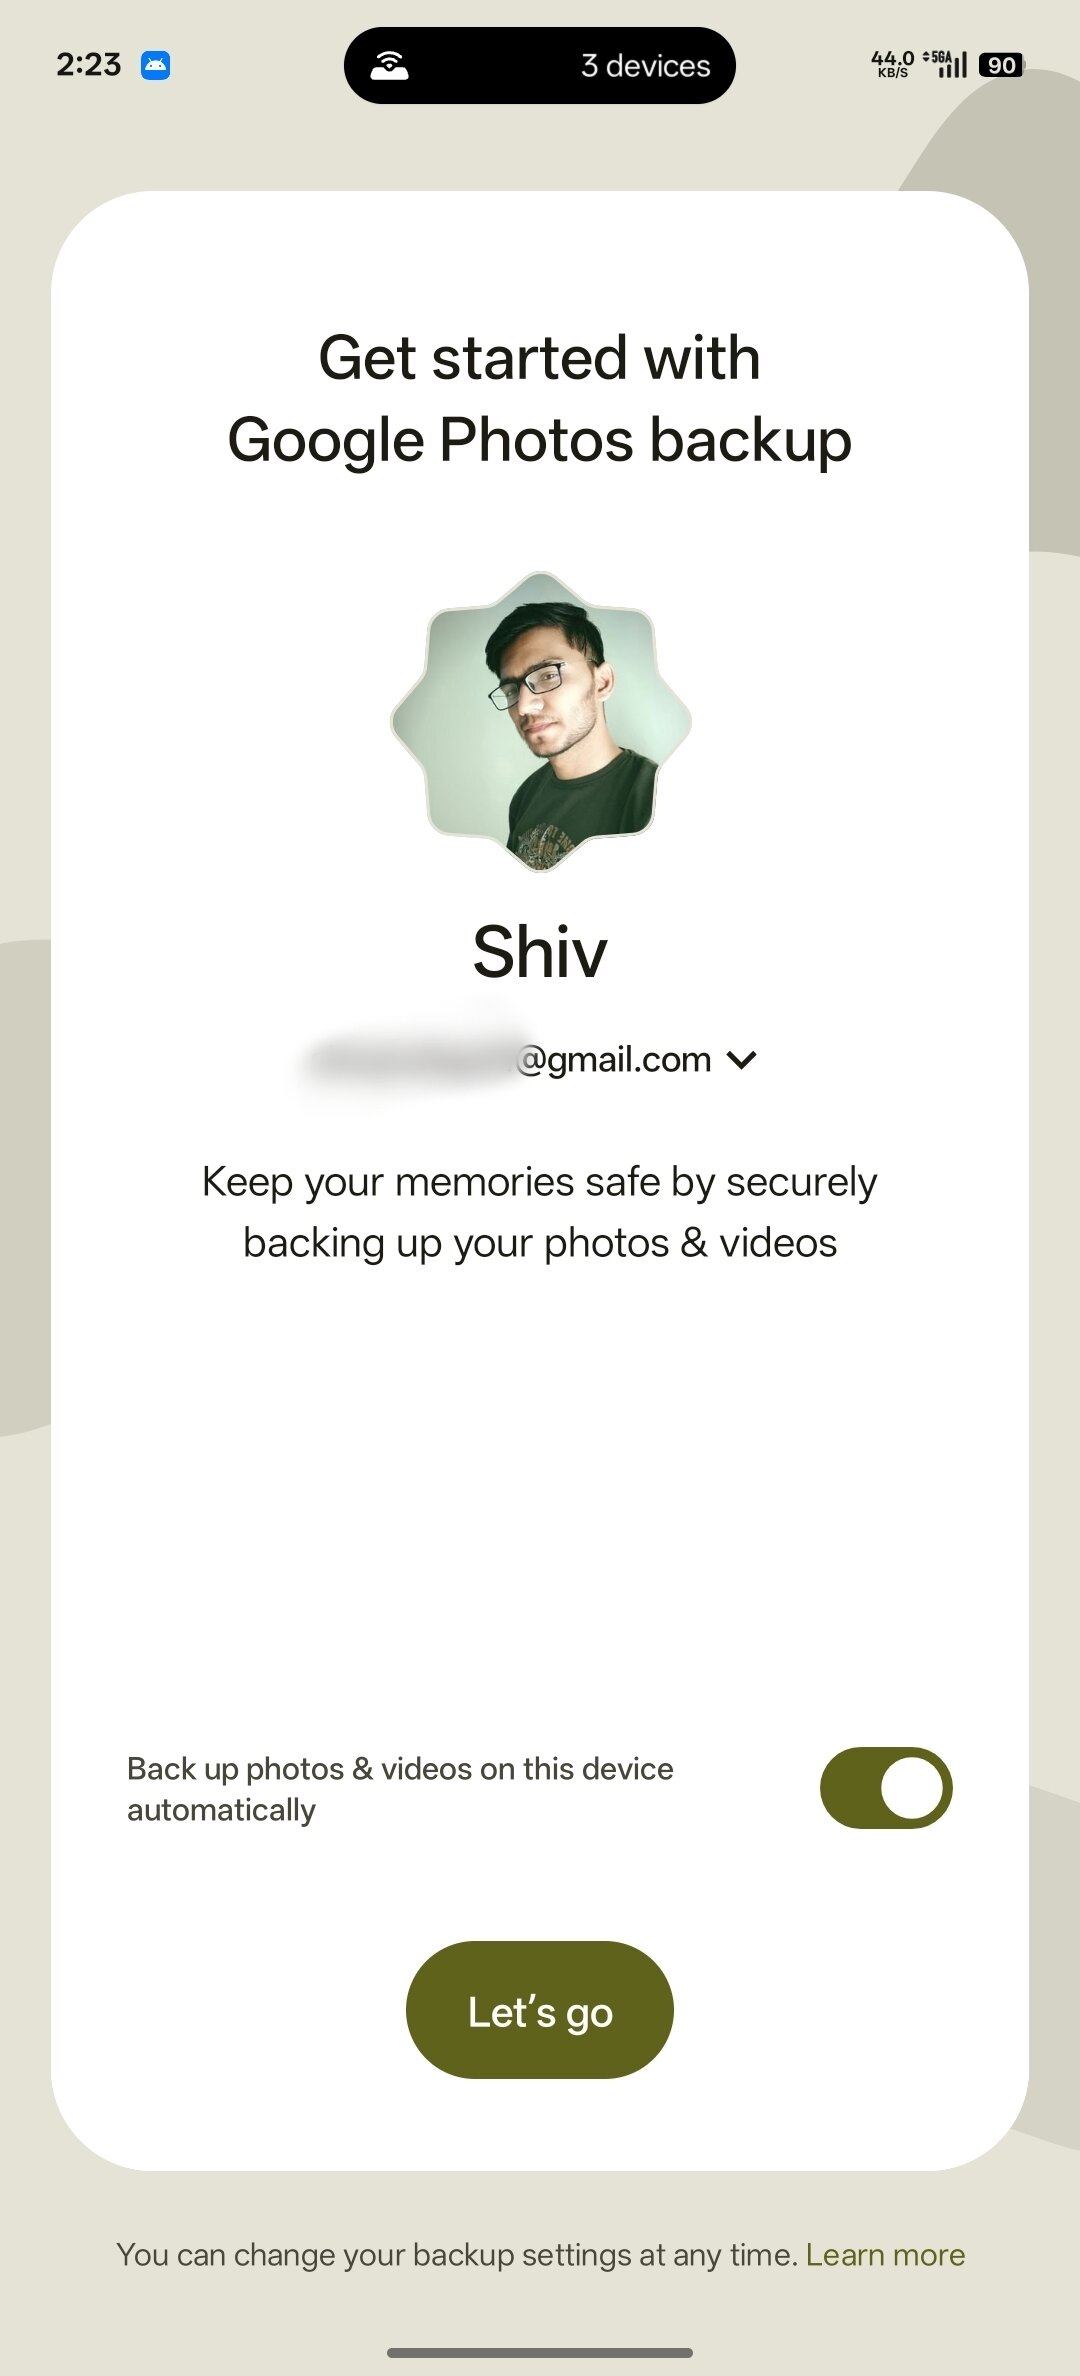This screenshot has height=2376, width=1080.
Task: Tap the hotspot icon in status pill
Action: (x=389, y=65)
